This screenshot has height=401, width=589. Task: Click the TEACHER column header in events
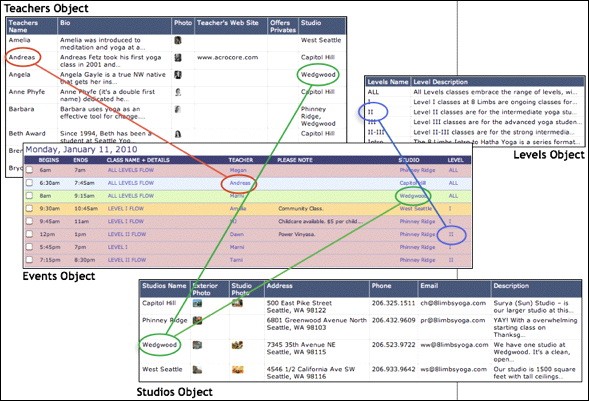241,160
